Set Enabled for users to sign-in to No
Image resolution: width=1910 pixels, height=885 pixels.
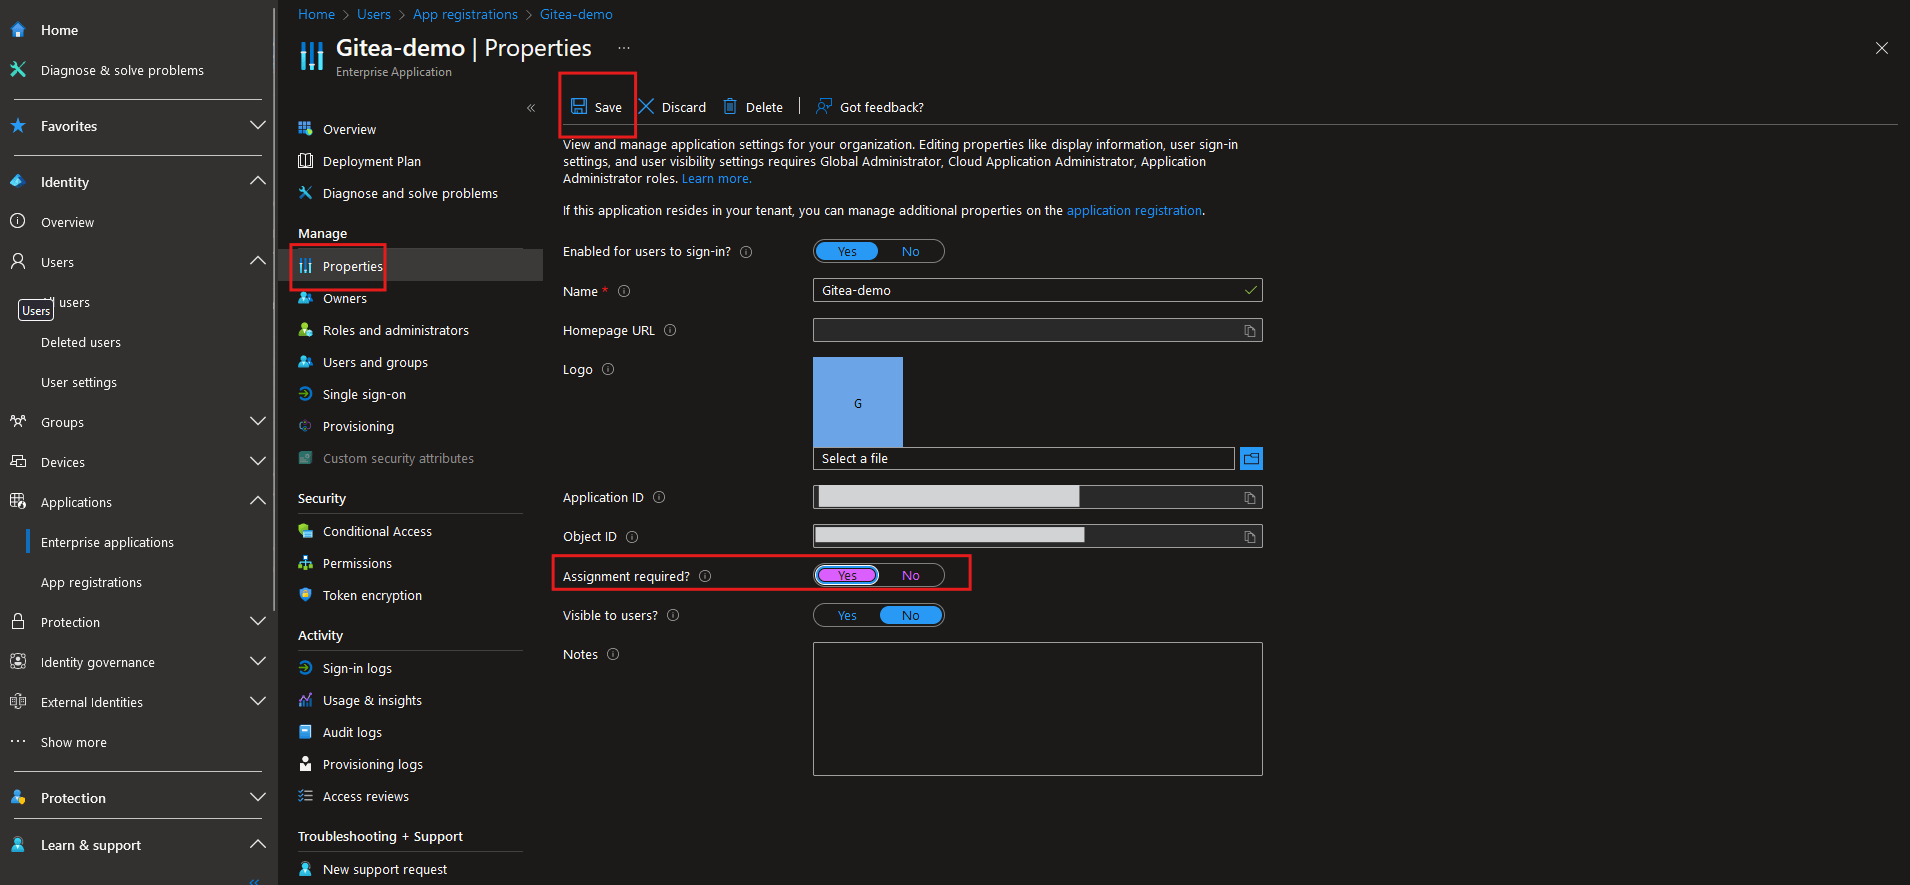(911, 251)
